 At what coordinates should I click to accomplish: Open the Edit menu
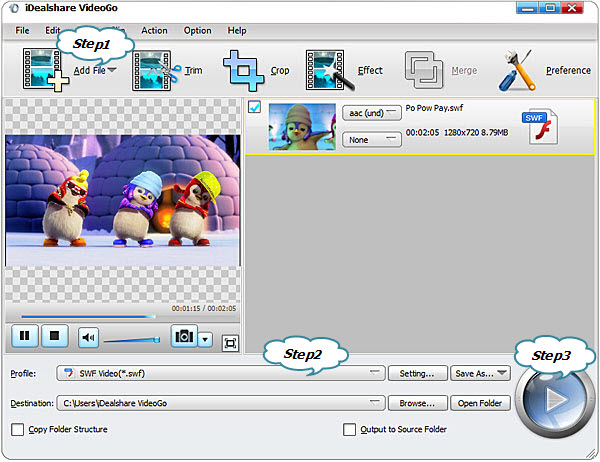click(x=52, y=30)
